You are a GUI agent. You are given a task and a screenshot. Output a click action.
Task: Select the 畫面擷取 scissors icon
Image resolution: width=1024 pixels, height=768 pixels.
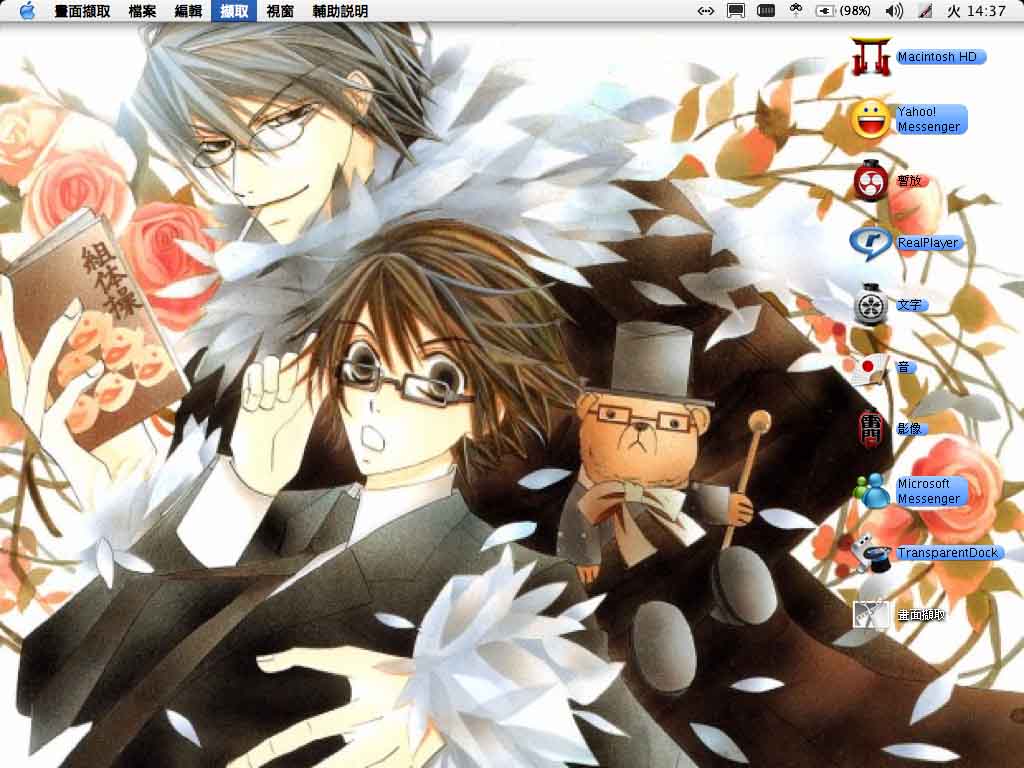click(871, 615)
